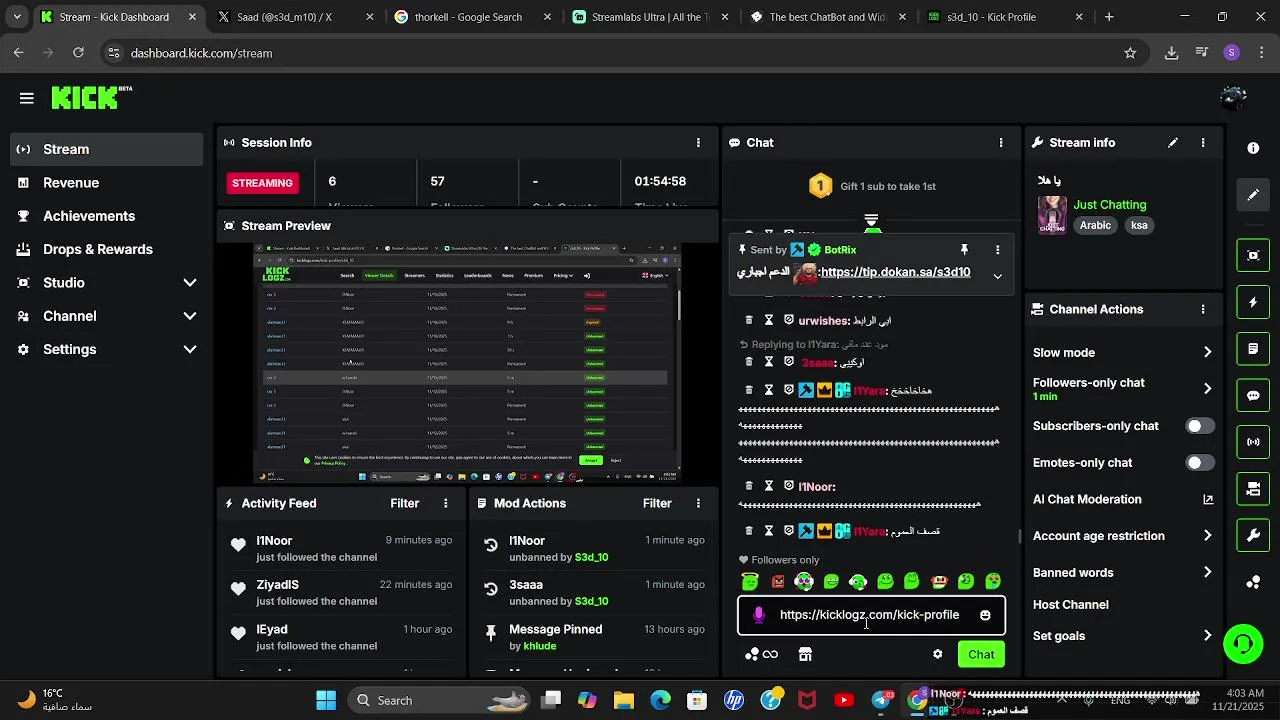The image size is (1280, 720).
Task: Click the purple microphone icon in chat input
Action: 759,615
